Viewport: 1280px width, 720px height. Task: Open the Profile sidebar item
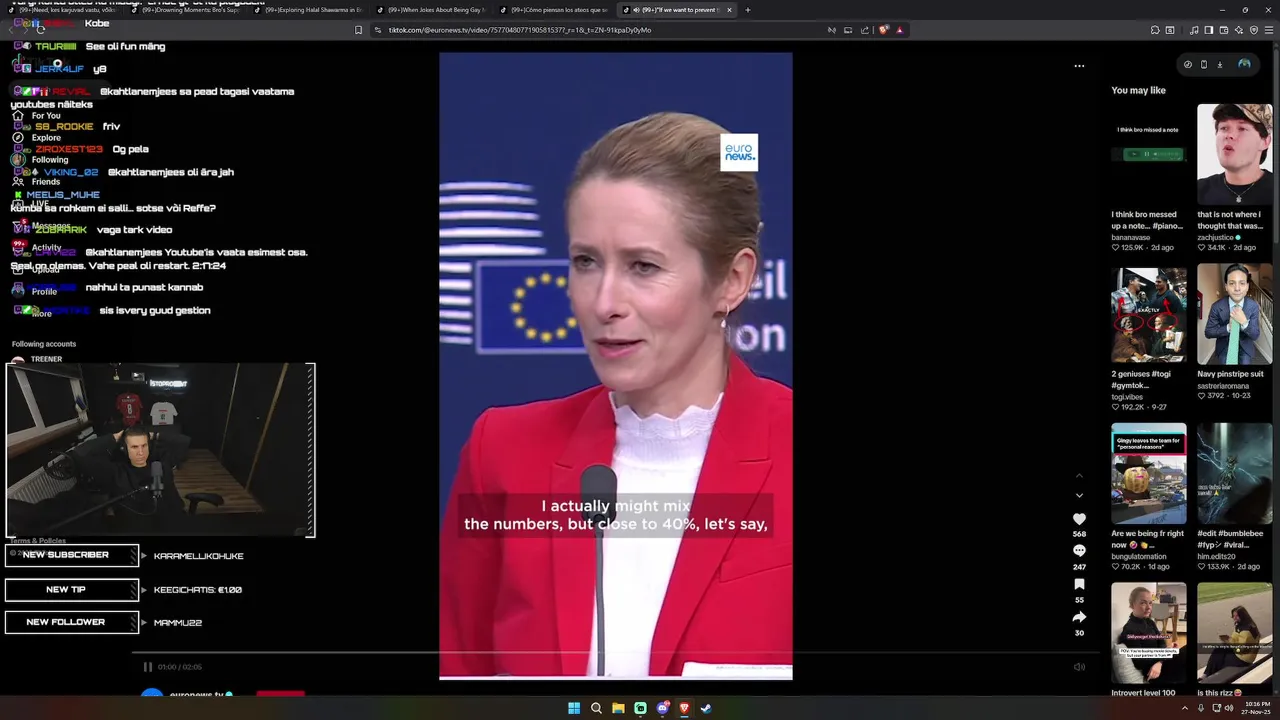pos(36,292)
